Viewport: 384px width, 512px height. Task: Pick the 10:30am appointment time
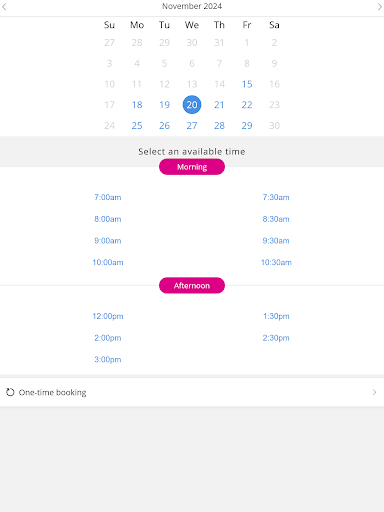click(276, 262)
